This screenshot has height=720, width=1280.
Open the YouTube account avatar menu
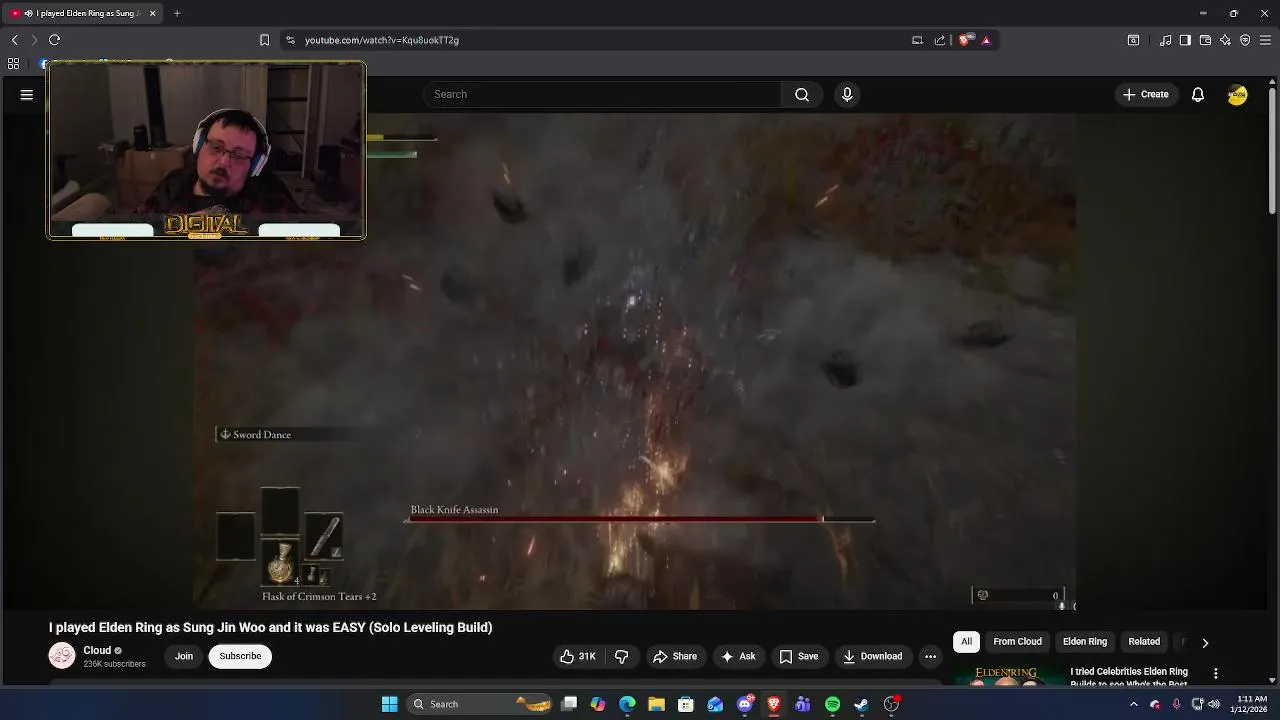point(1237,94)
